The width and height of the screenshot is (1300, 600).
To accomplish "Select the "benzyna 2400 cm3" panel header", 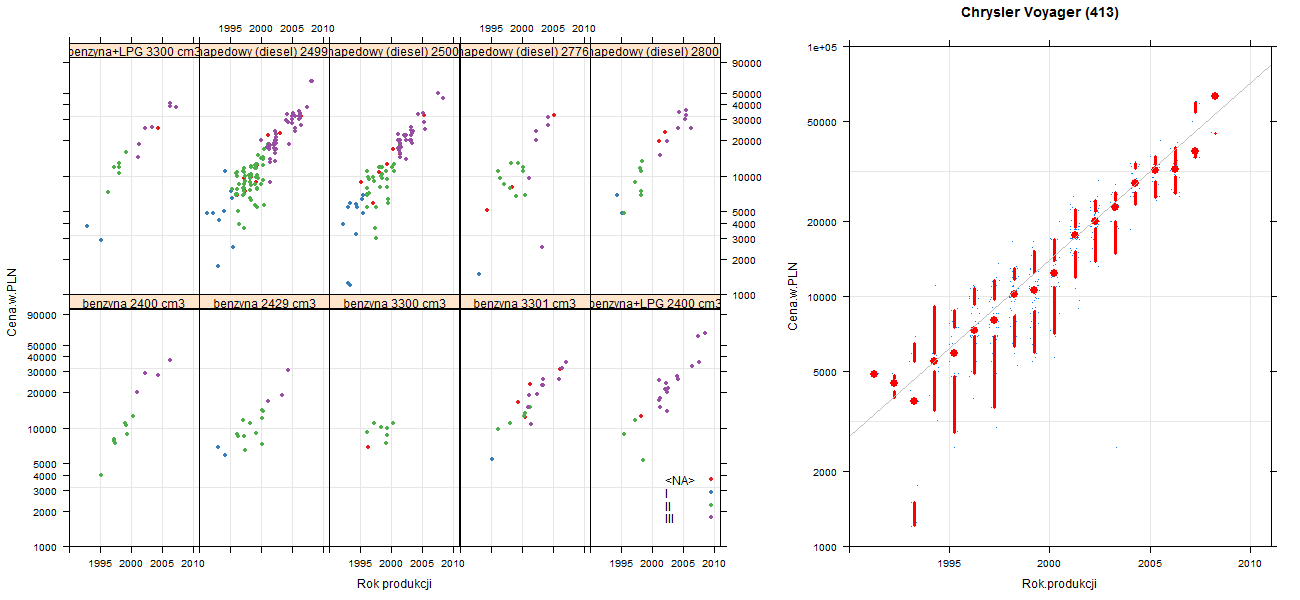I will tap(134, 302).
